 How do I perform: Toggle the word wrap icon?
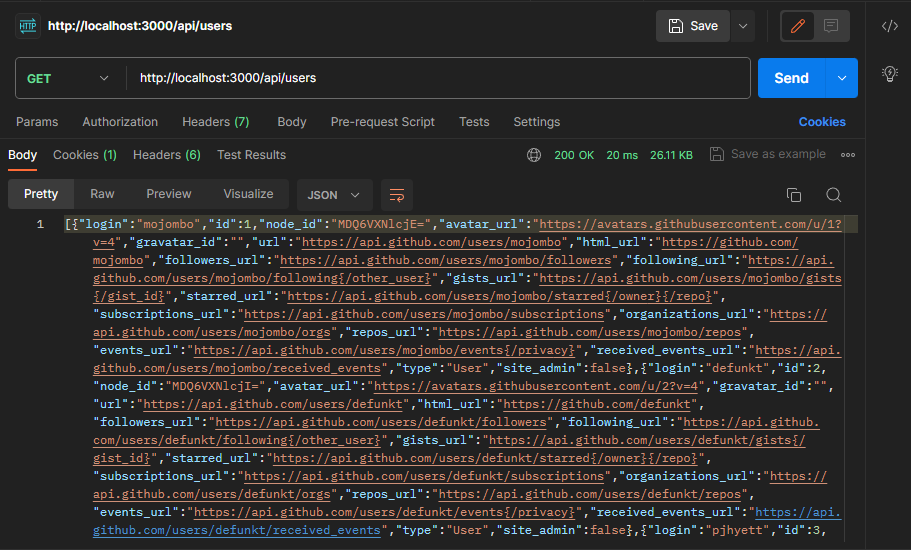[397, 195]
